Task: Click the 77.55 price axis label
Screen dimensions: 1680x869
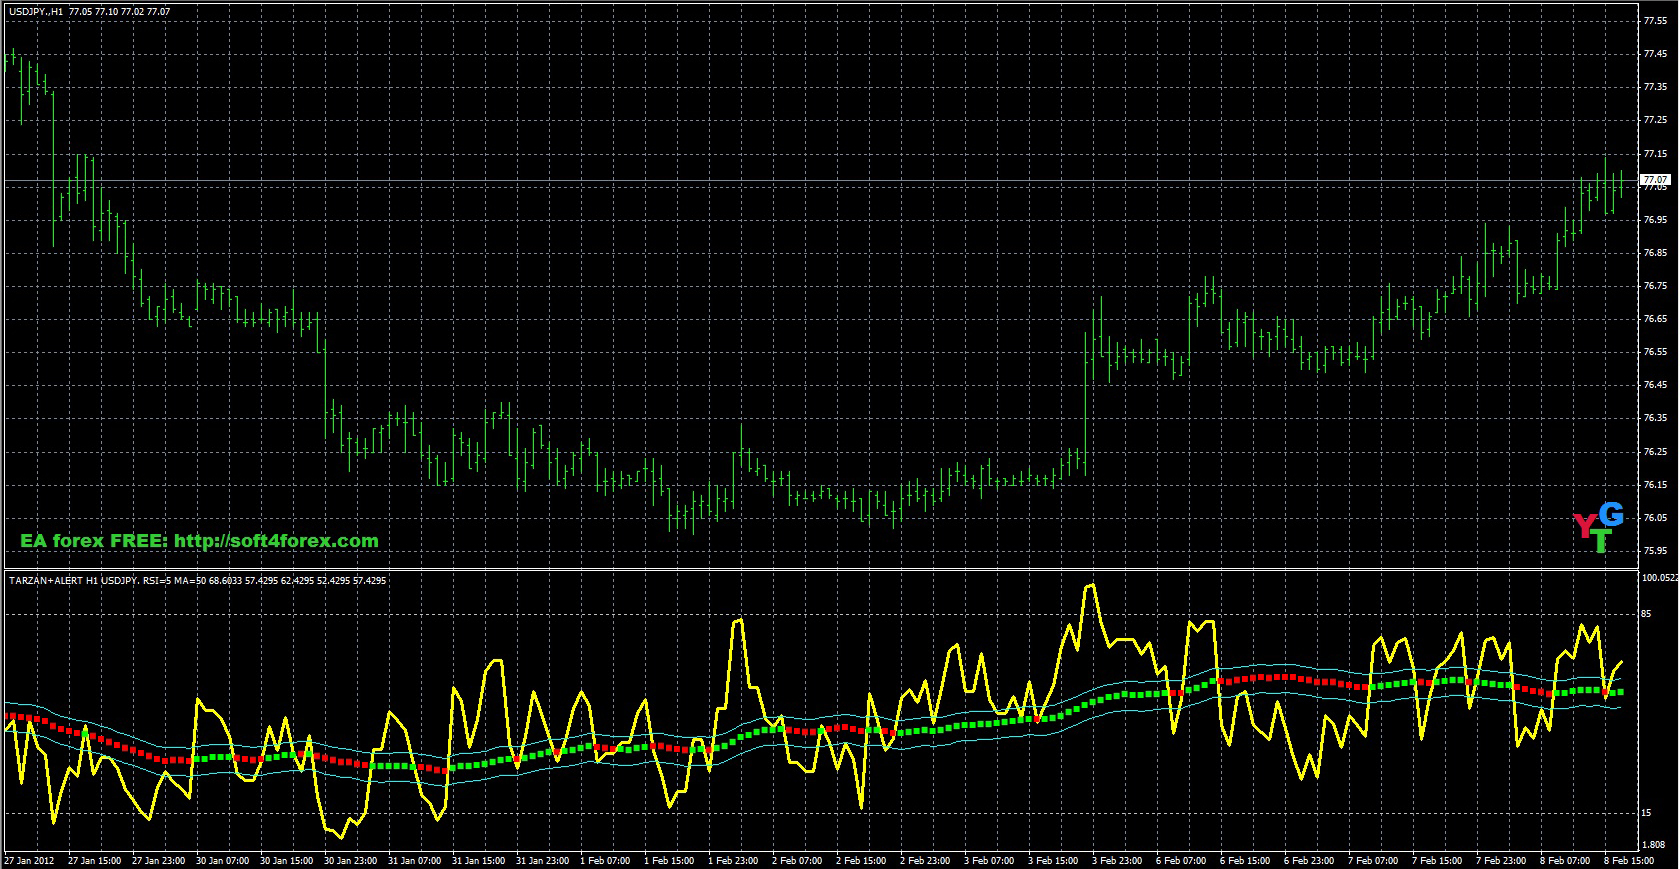Action: [1655, 20]
